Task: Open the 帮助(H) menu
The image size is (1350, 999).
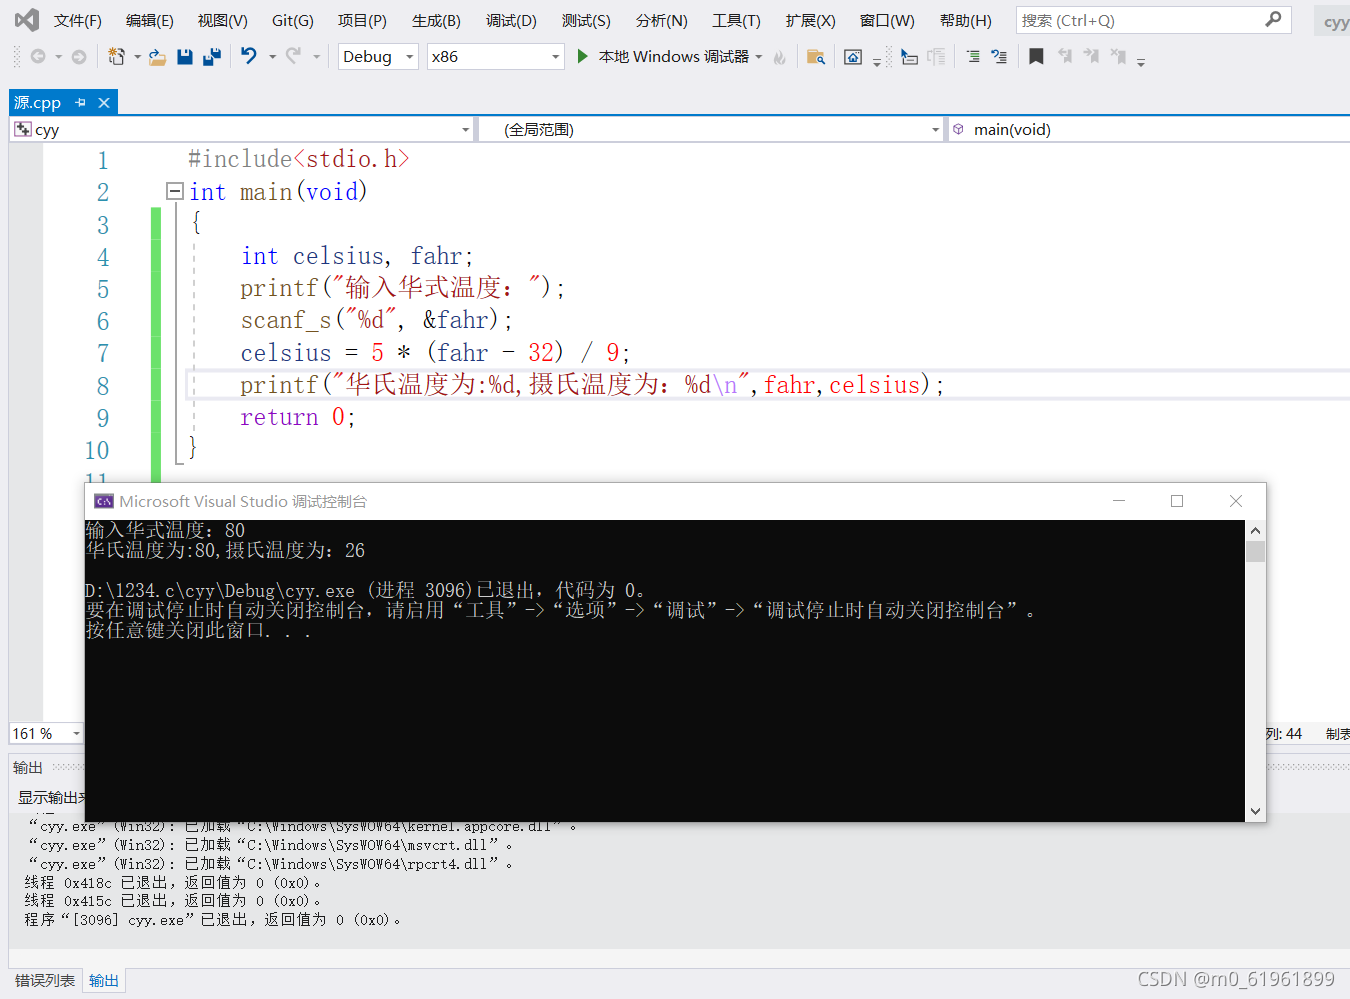Action: [965, 20]
